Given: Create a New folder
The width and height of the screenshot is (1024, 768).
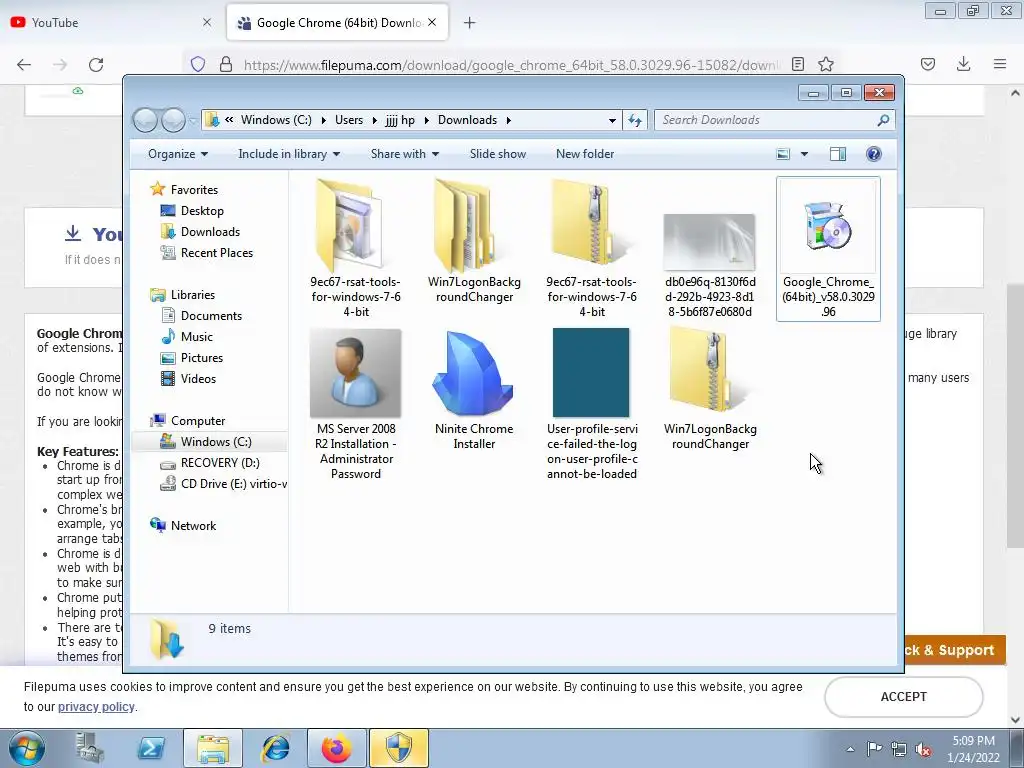Looking at the screenshot, I should click(585, 154).
